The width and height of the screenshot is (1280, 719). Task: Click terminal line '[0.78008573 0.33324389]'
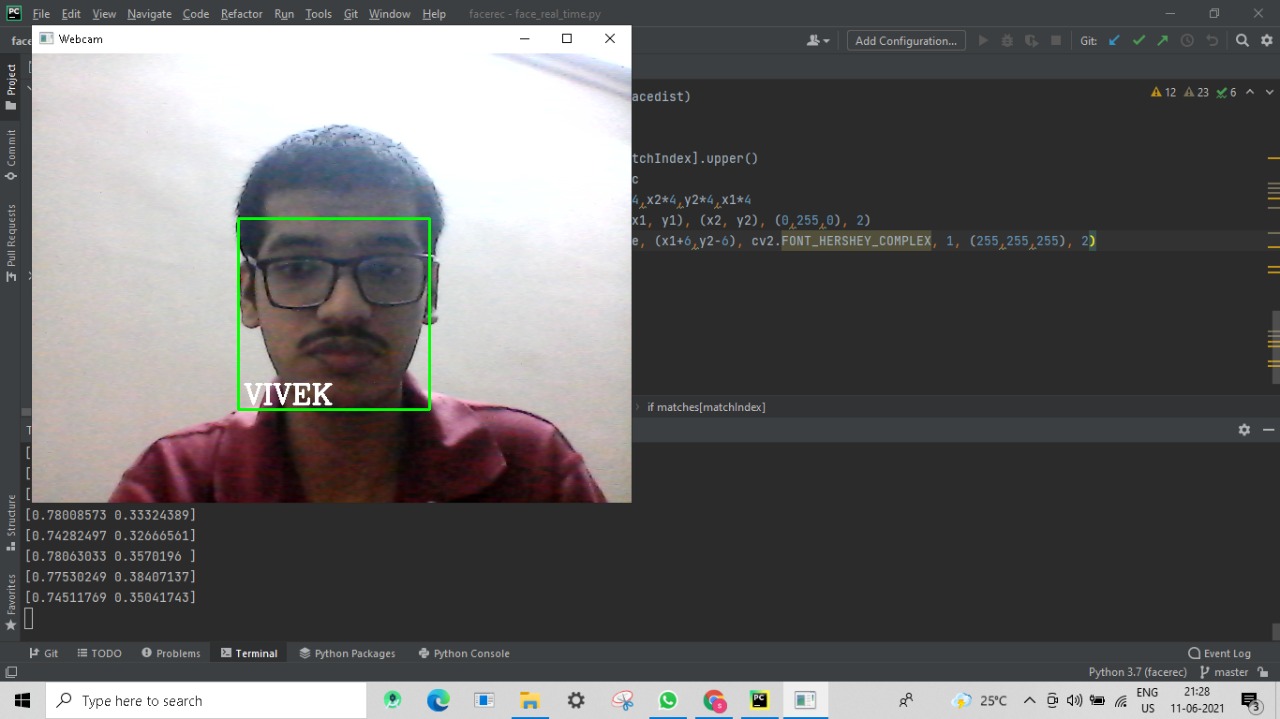click(x=110, y=515)
